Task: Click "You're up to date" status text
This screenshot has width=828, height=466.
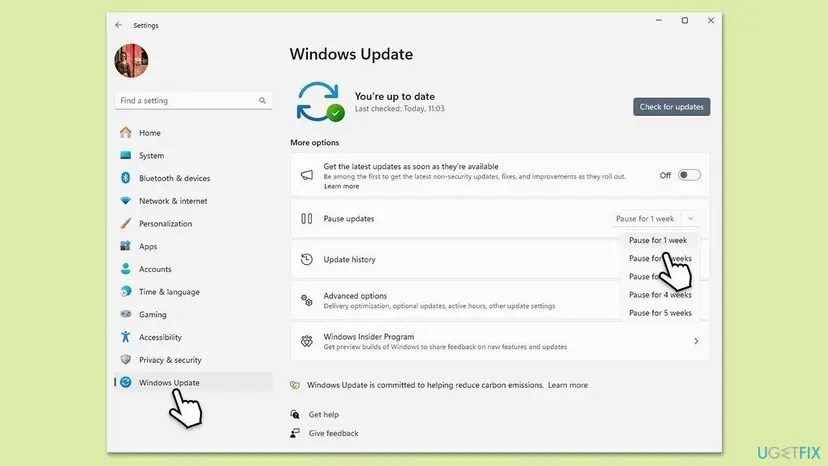Action: (394, 96)
